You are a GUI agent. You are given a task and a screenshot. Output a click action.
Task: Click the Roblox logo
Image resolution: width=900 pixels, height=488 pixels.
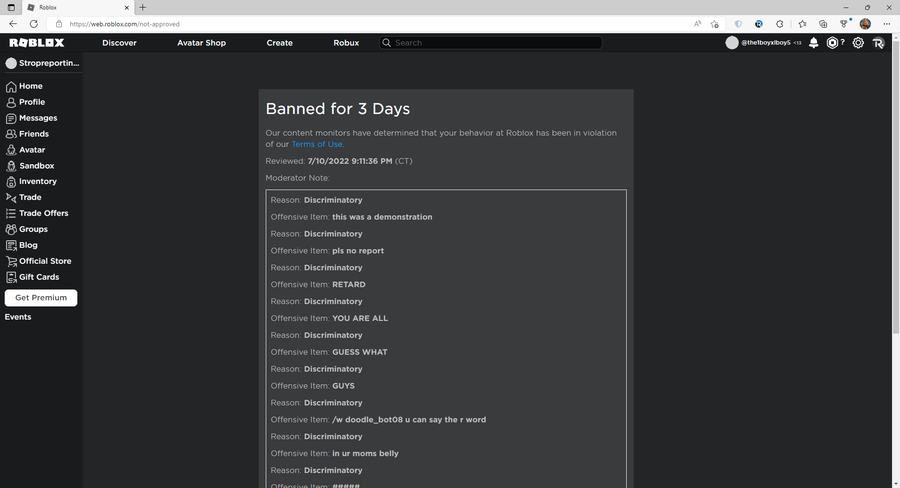(37, 42)
